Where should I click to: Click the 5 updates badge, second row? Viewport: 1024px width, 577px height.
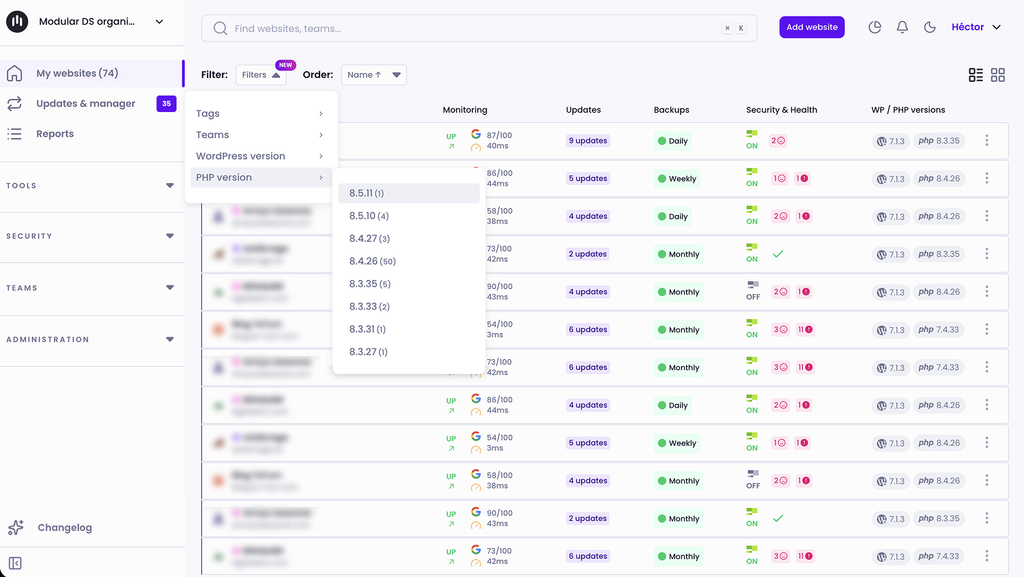coord(588,178)
